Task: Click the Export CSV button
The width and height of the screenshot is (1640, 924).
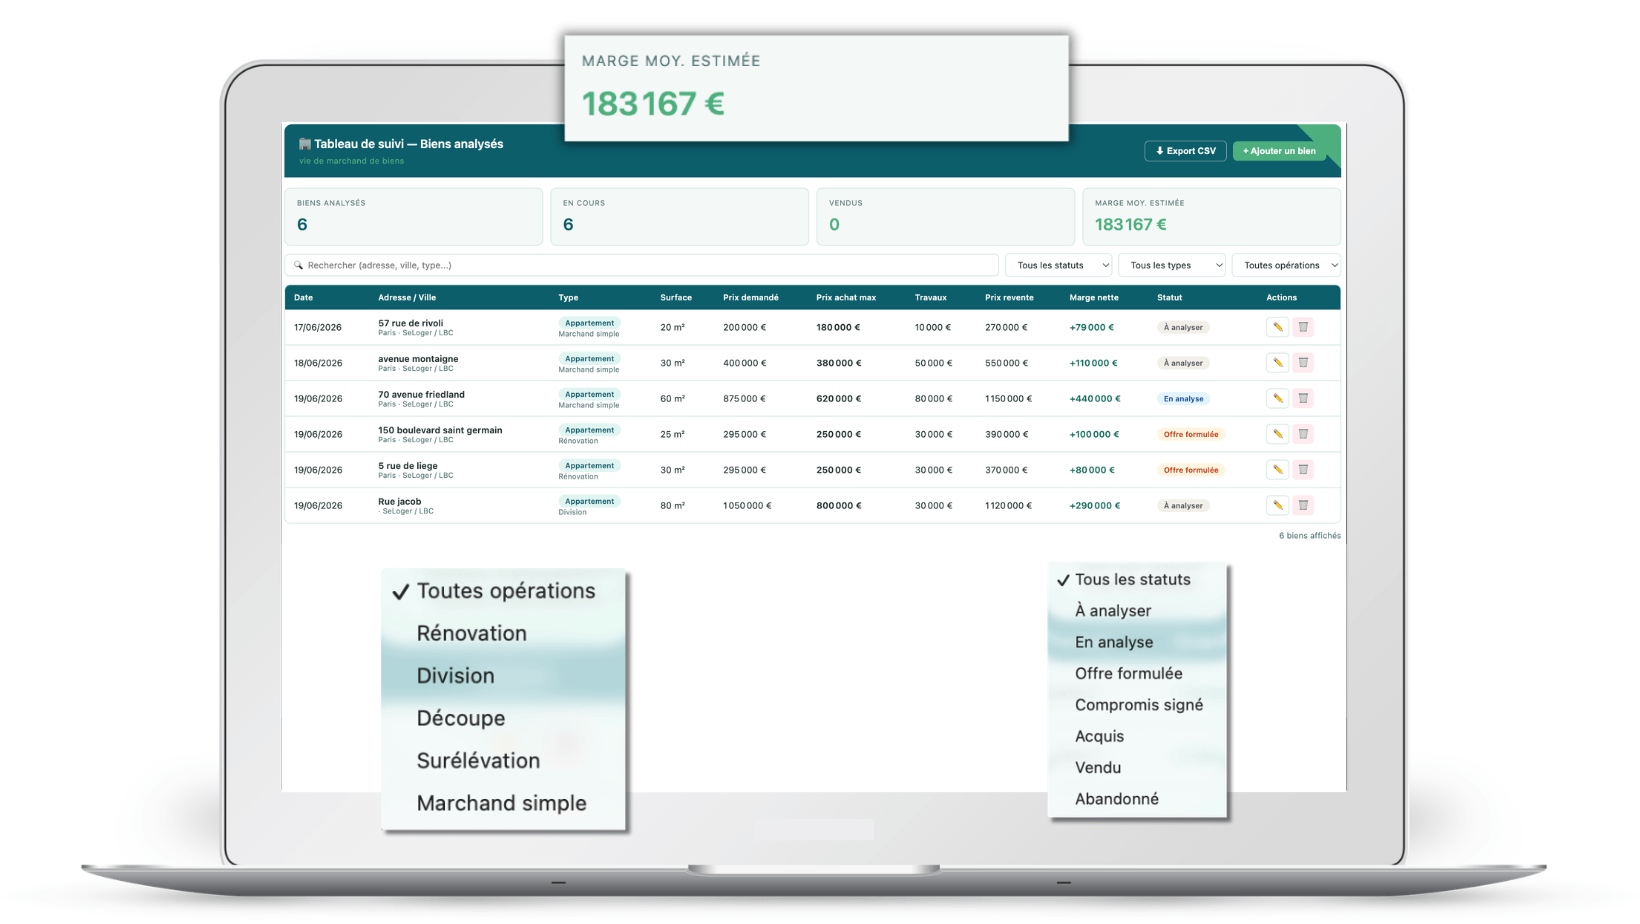Action: 1185,151
